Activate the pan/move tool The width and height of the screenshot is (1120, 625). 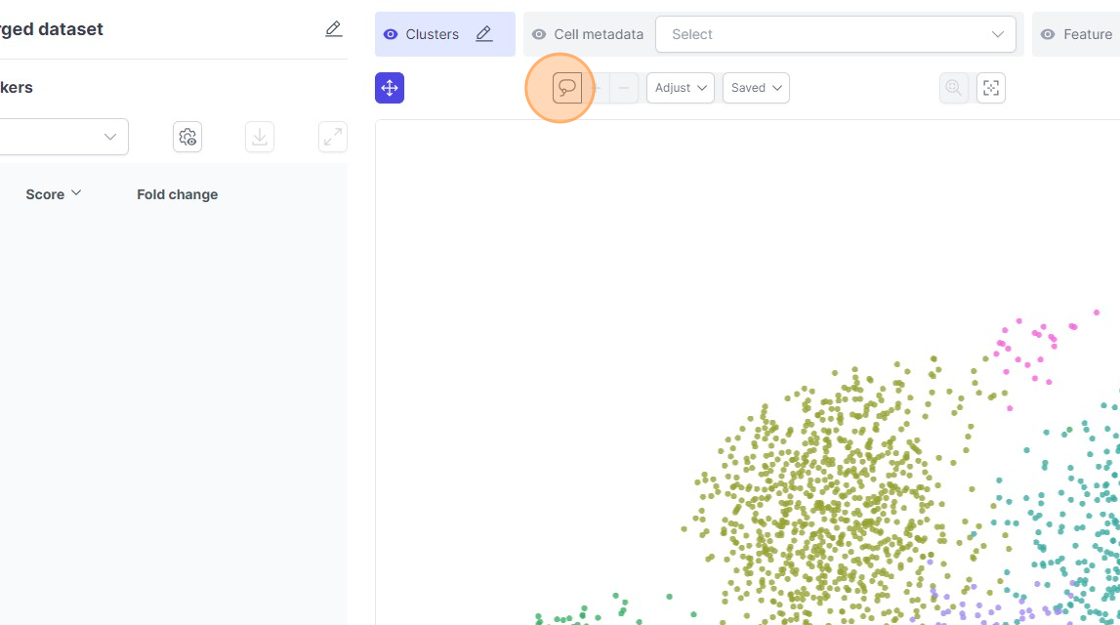[390, 88]
